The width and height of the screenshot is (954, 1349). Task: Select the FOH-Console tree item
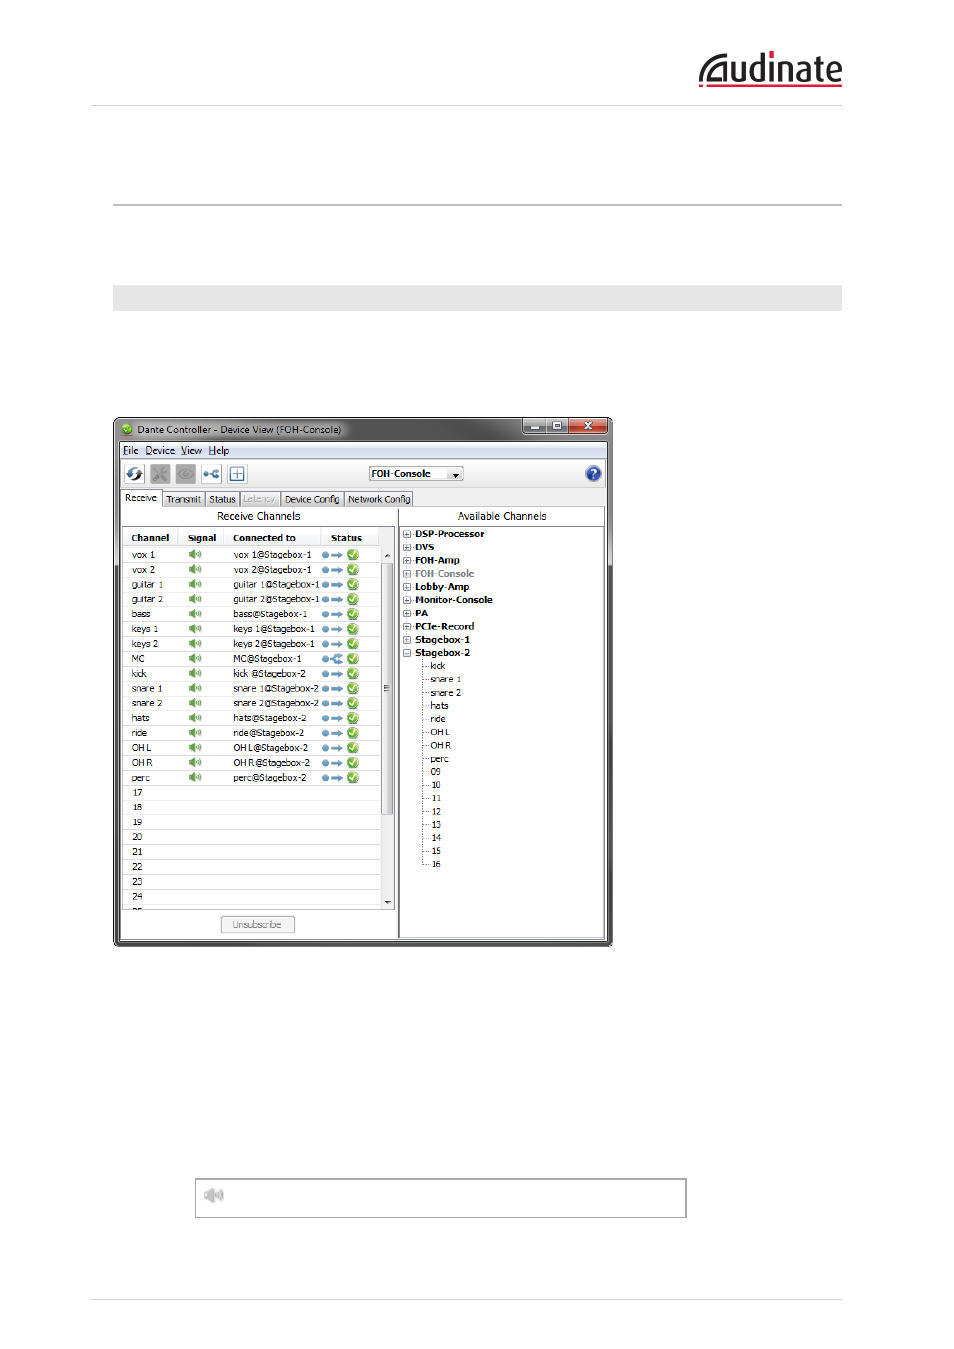pos(444,574)
